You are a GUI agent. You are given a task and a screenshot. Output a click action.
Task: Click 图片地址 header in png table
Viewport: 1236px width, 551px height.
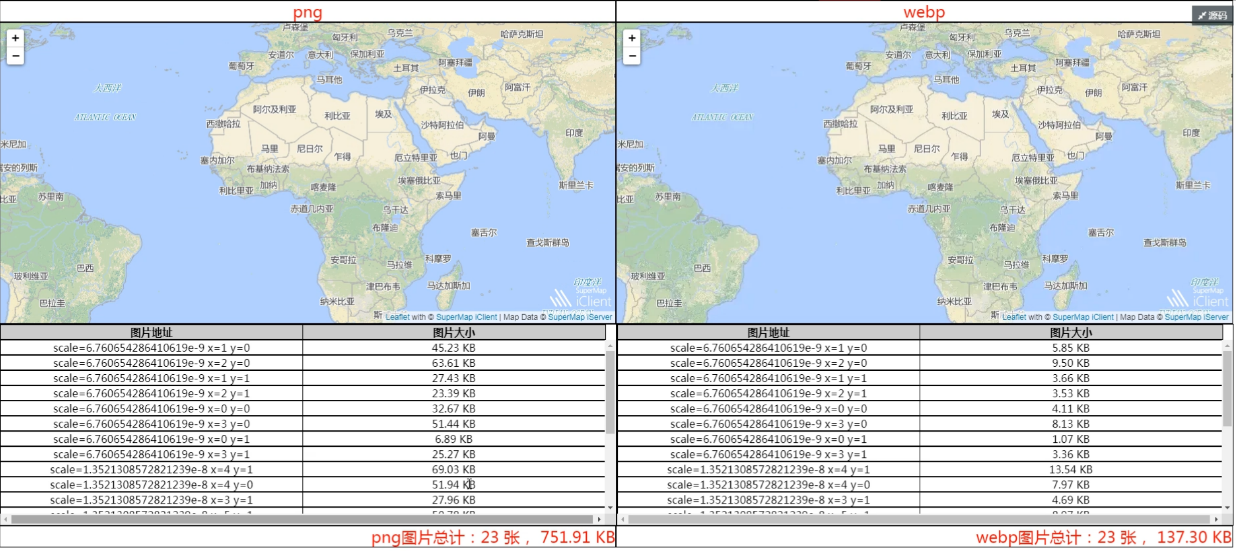151,332
